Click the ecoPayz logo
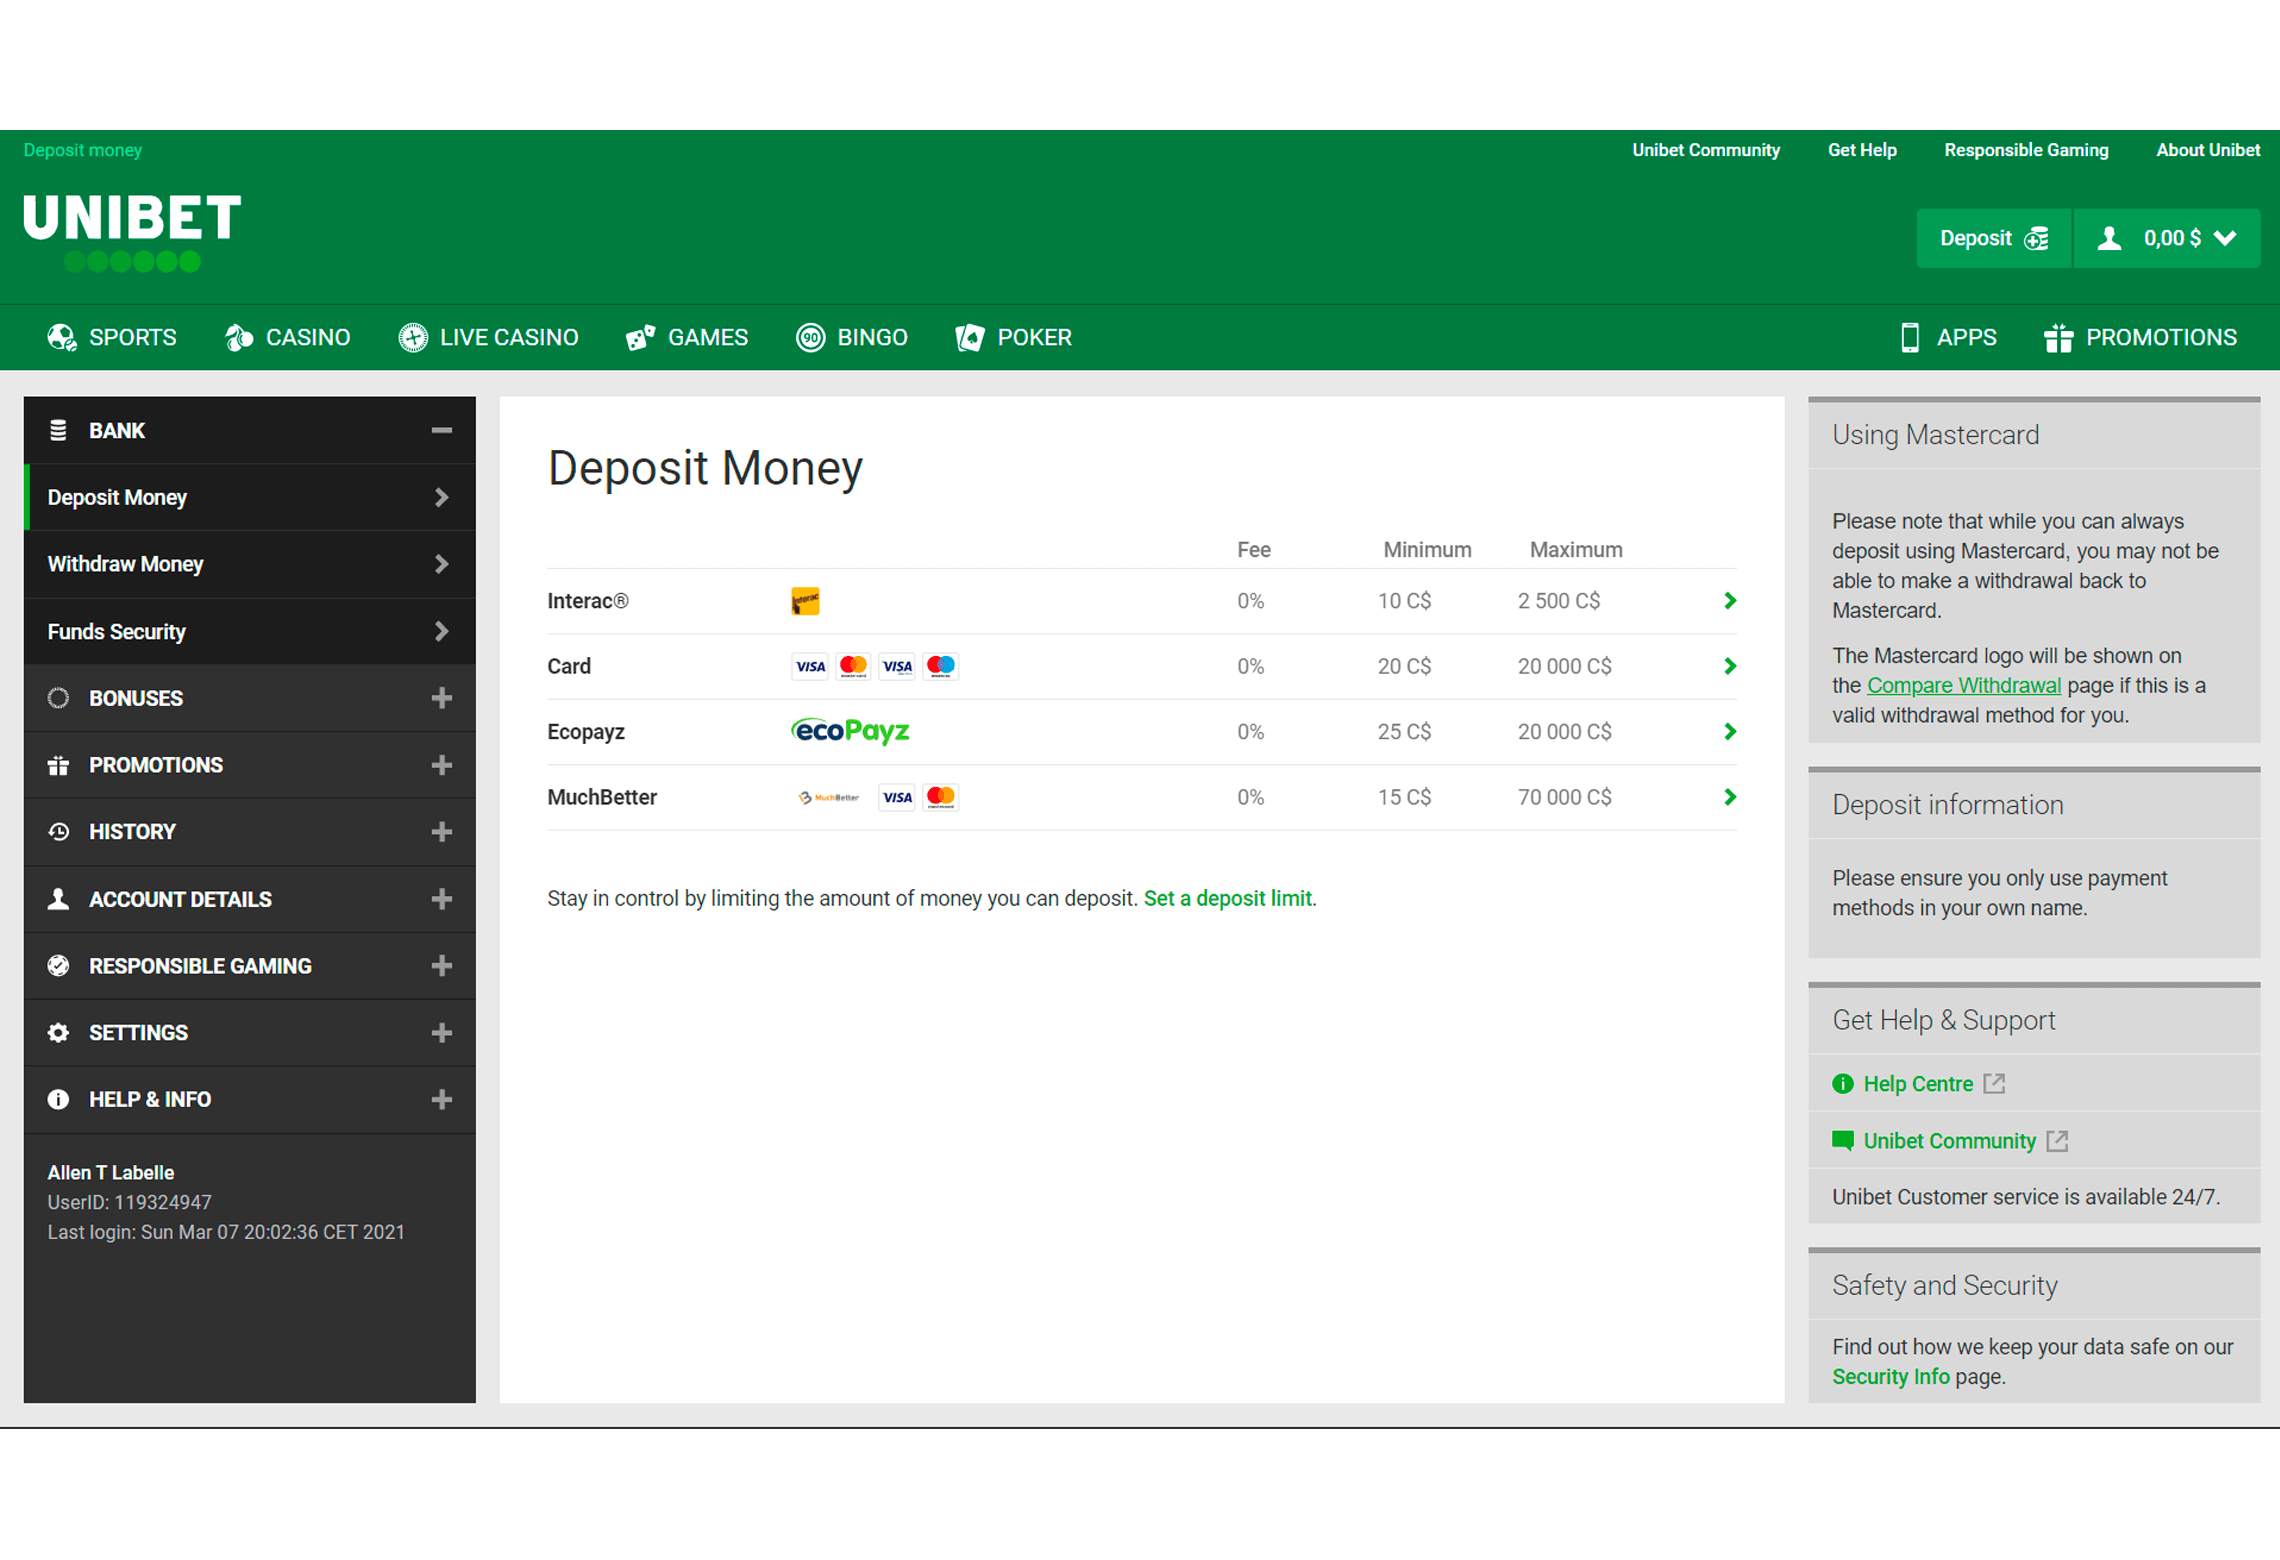The image size is (2280, 1560). click(x=850, y=731)
